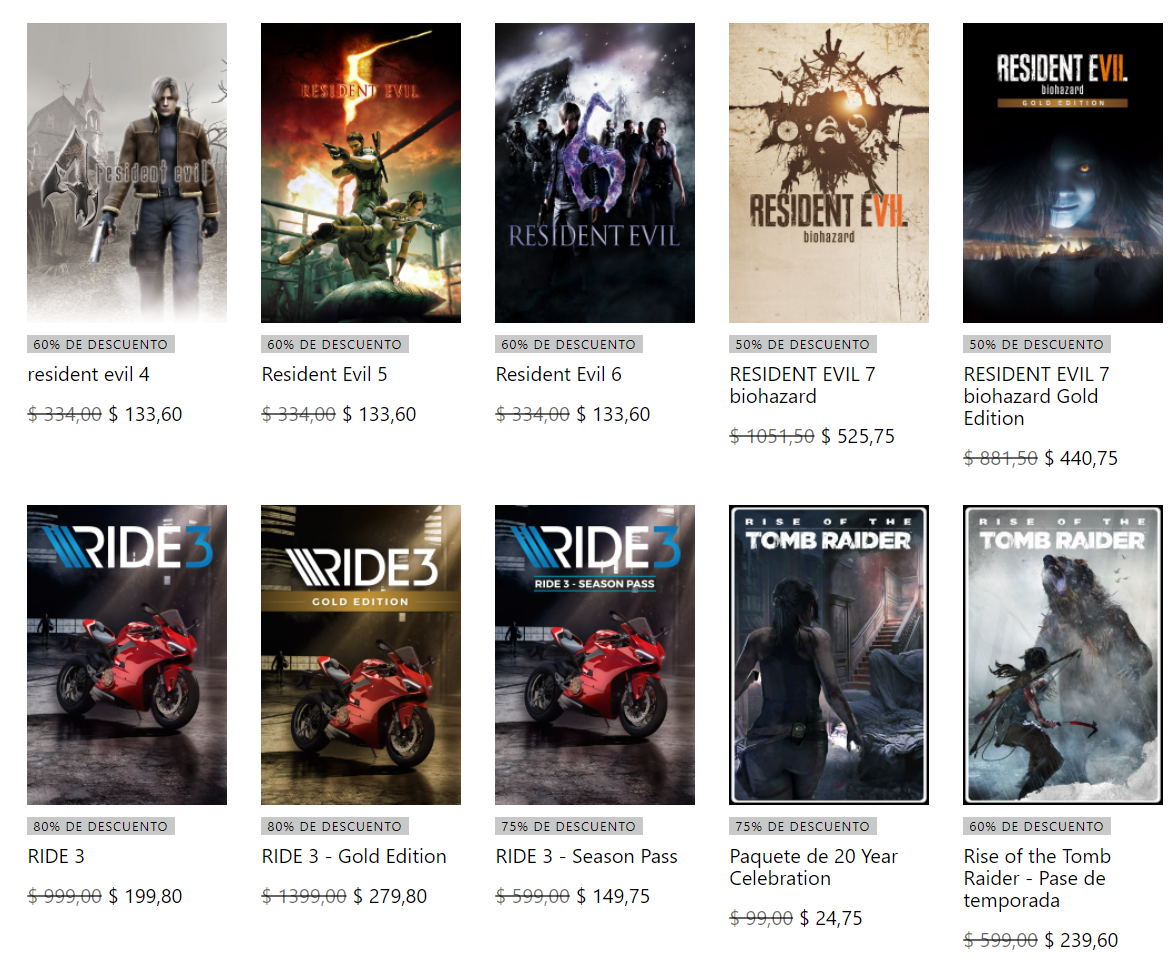Select the RIDE 3 Gold Edition cover
This screenshot has width=1172, height=971.
[361, 655]
